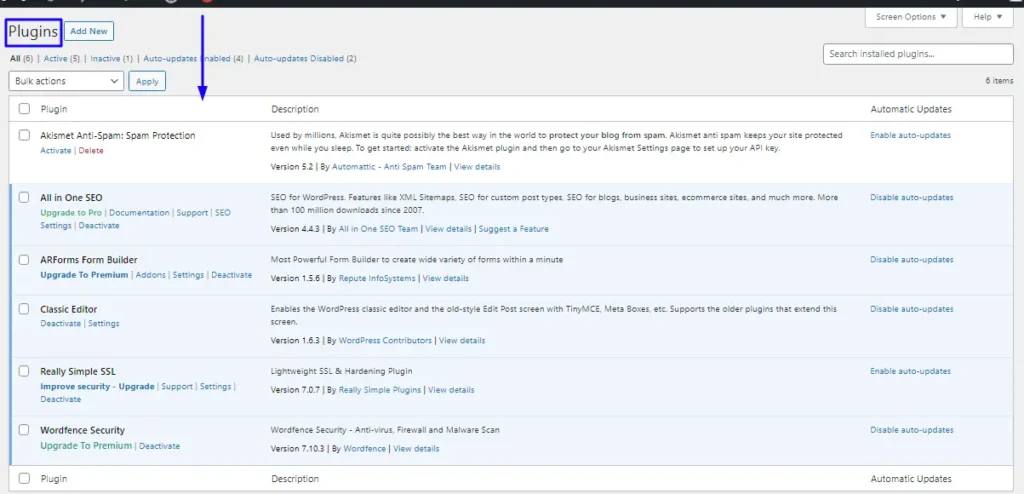The width and height of the screenshot is (1024, 494).
Task: Click Improve security - Upgrade link
Action: pos(97,387)
